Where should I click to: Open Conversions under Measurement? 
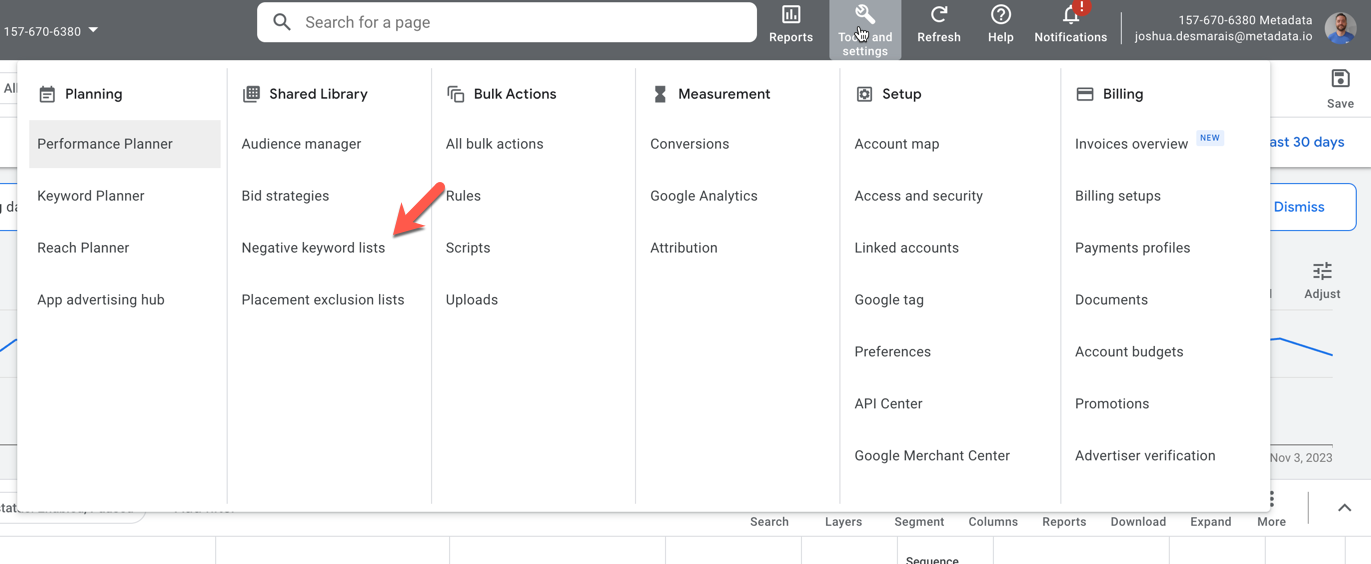(x=689, y=144)
